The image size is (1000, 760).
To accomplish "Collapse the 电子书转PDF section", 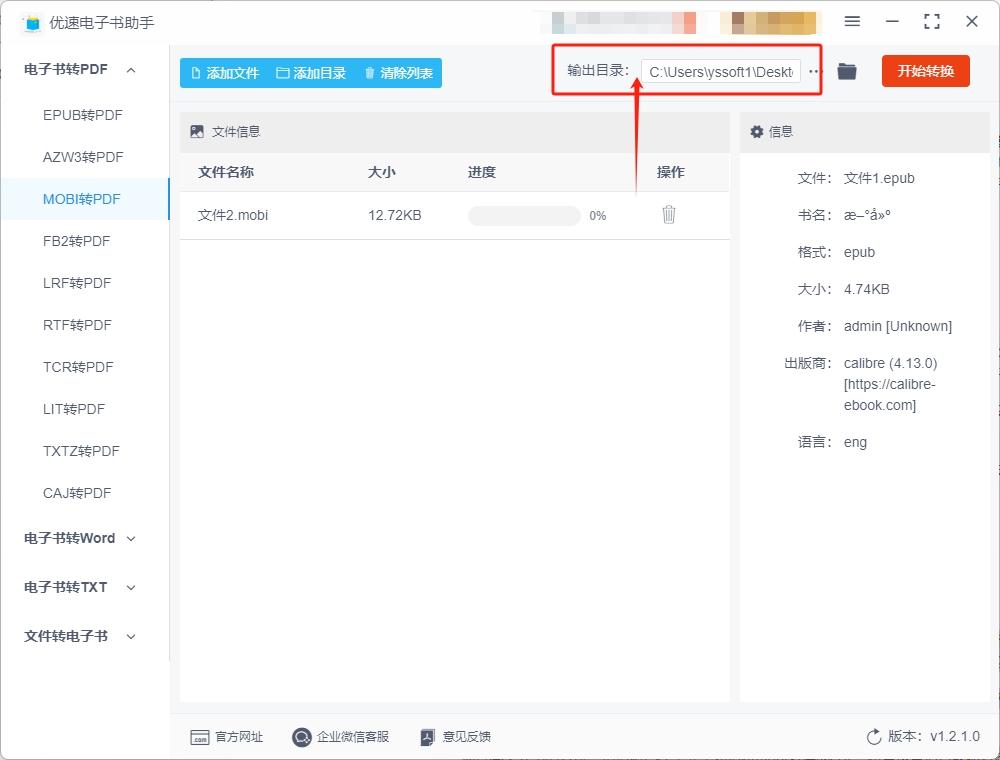I will 131,69.
